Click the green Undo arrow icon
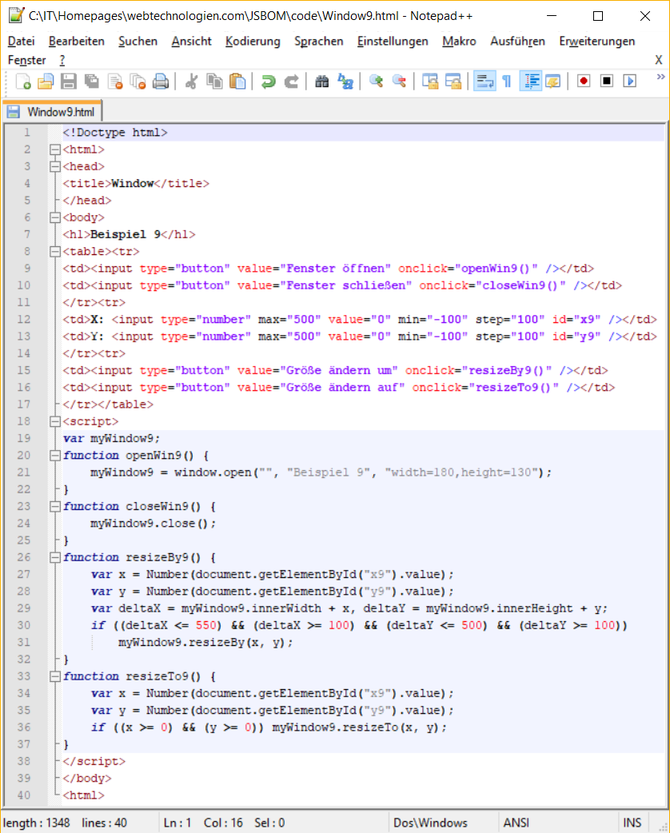This screenshot has width=670, height=833. [x=268, y=81]
